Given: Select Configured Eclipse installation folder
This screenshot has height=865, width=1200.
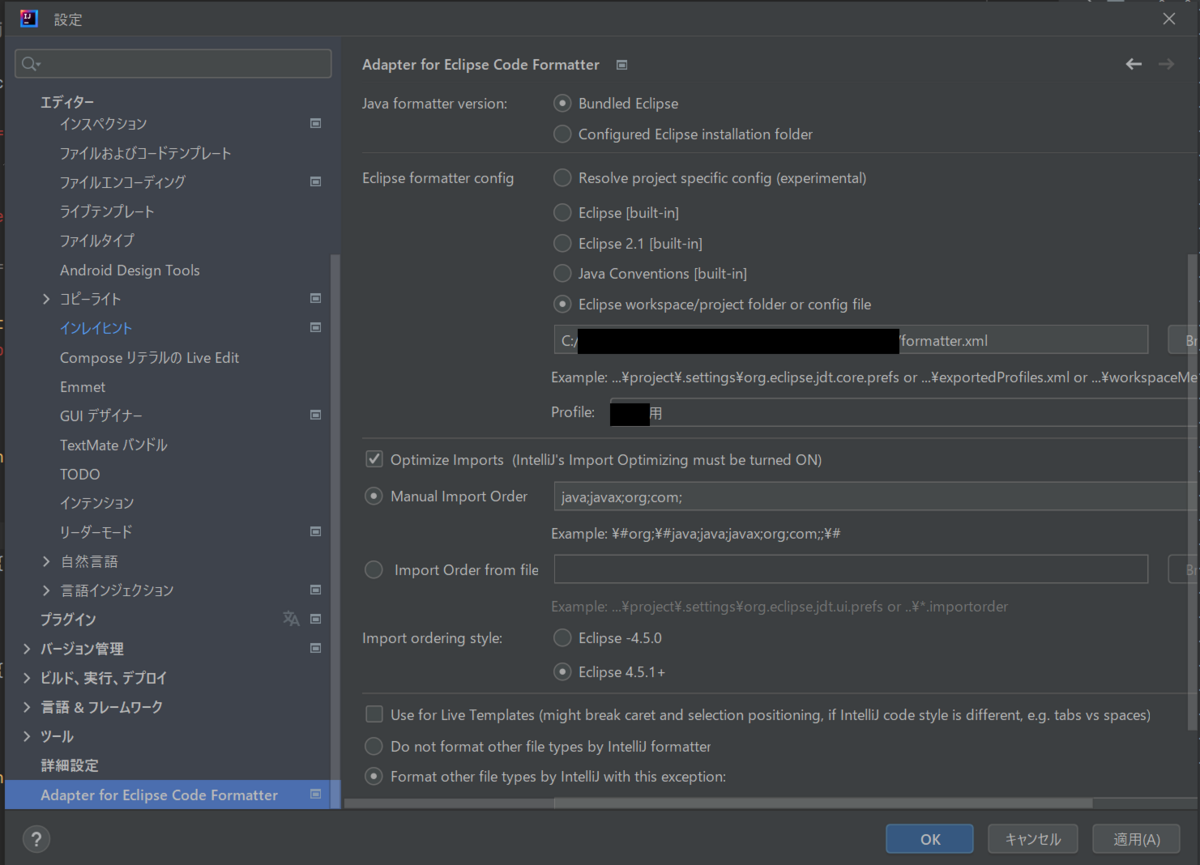Looking at the screenshot, I should pos(563,134).
